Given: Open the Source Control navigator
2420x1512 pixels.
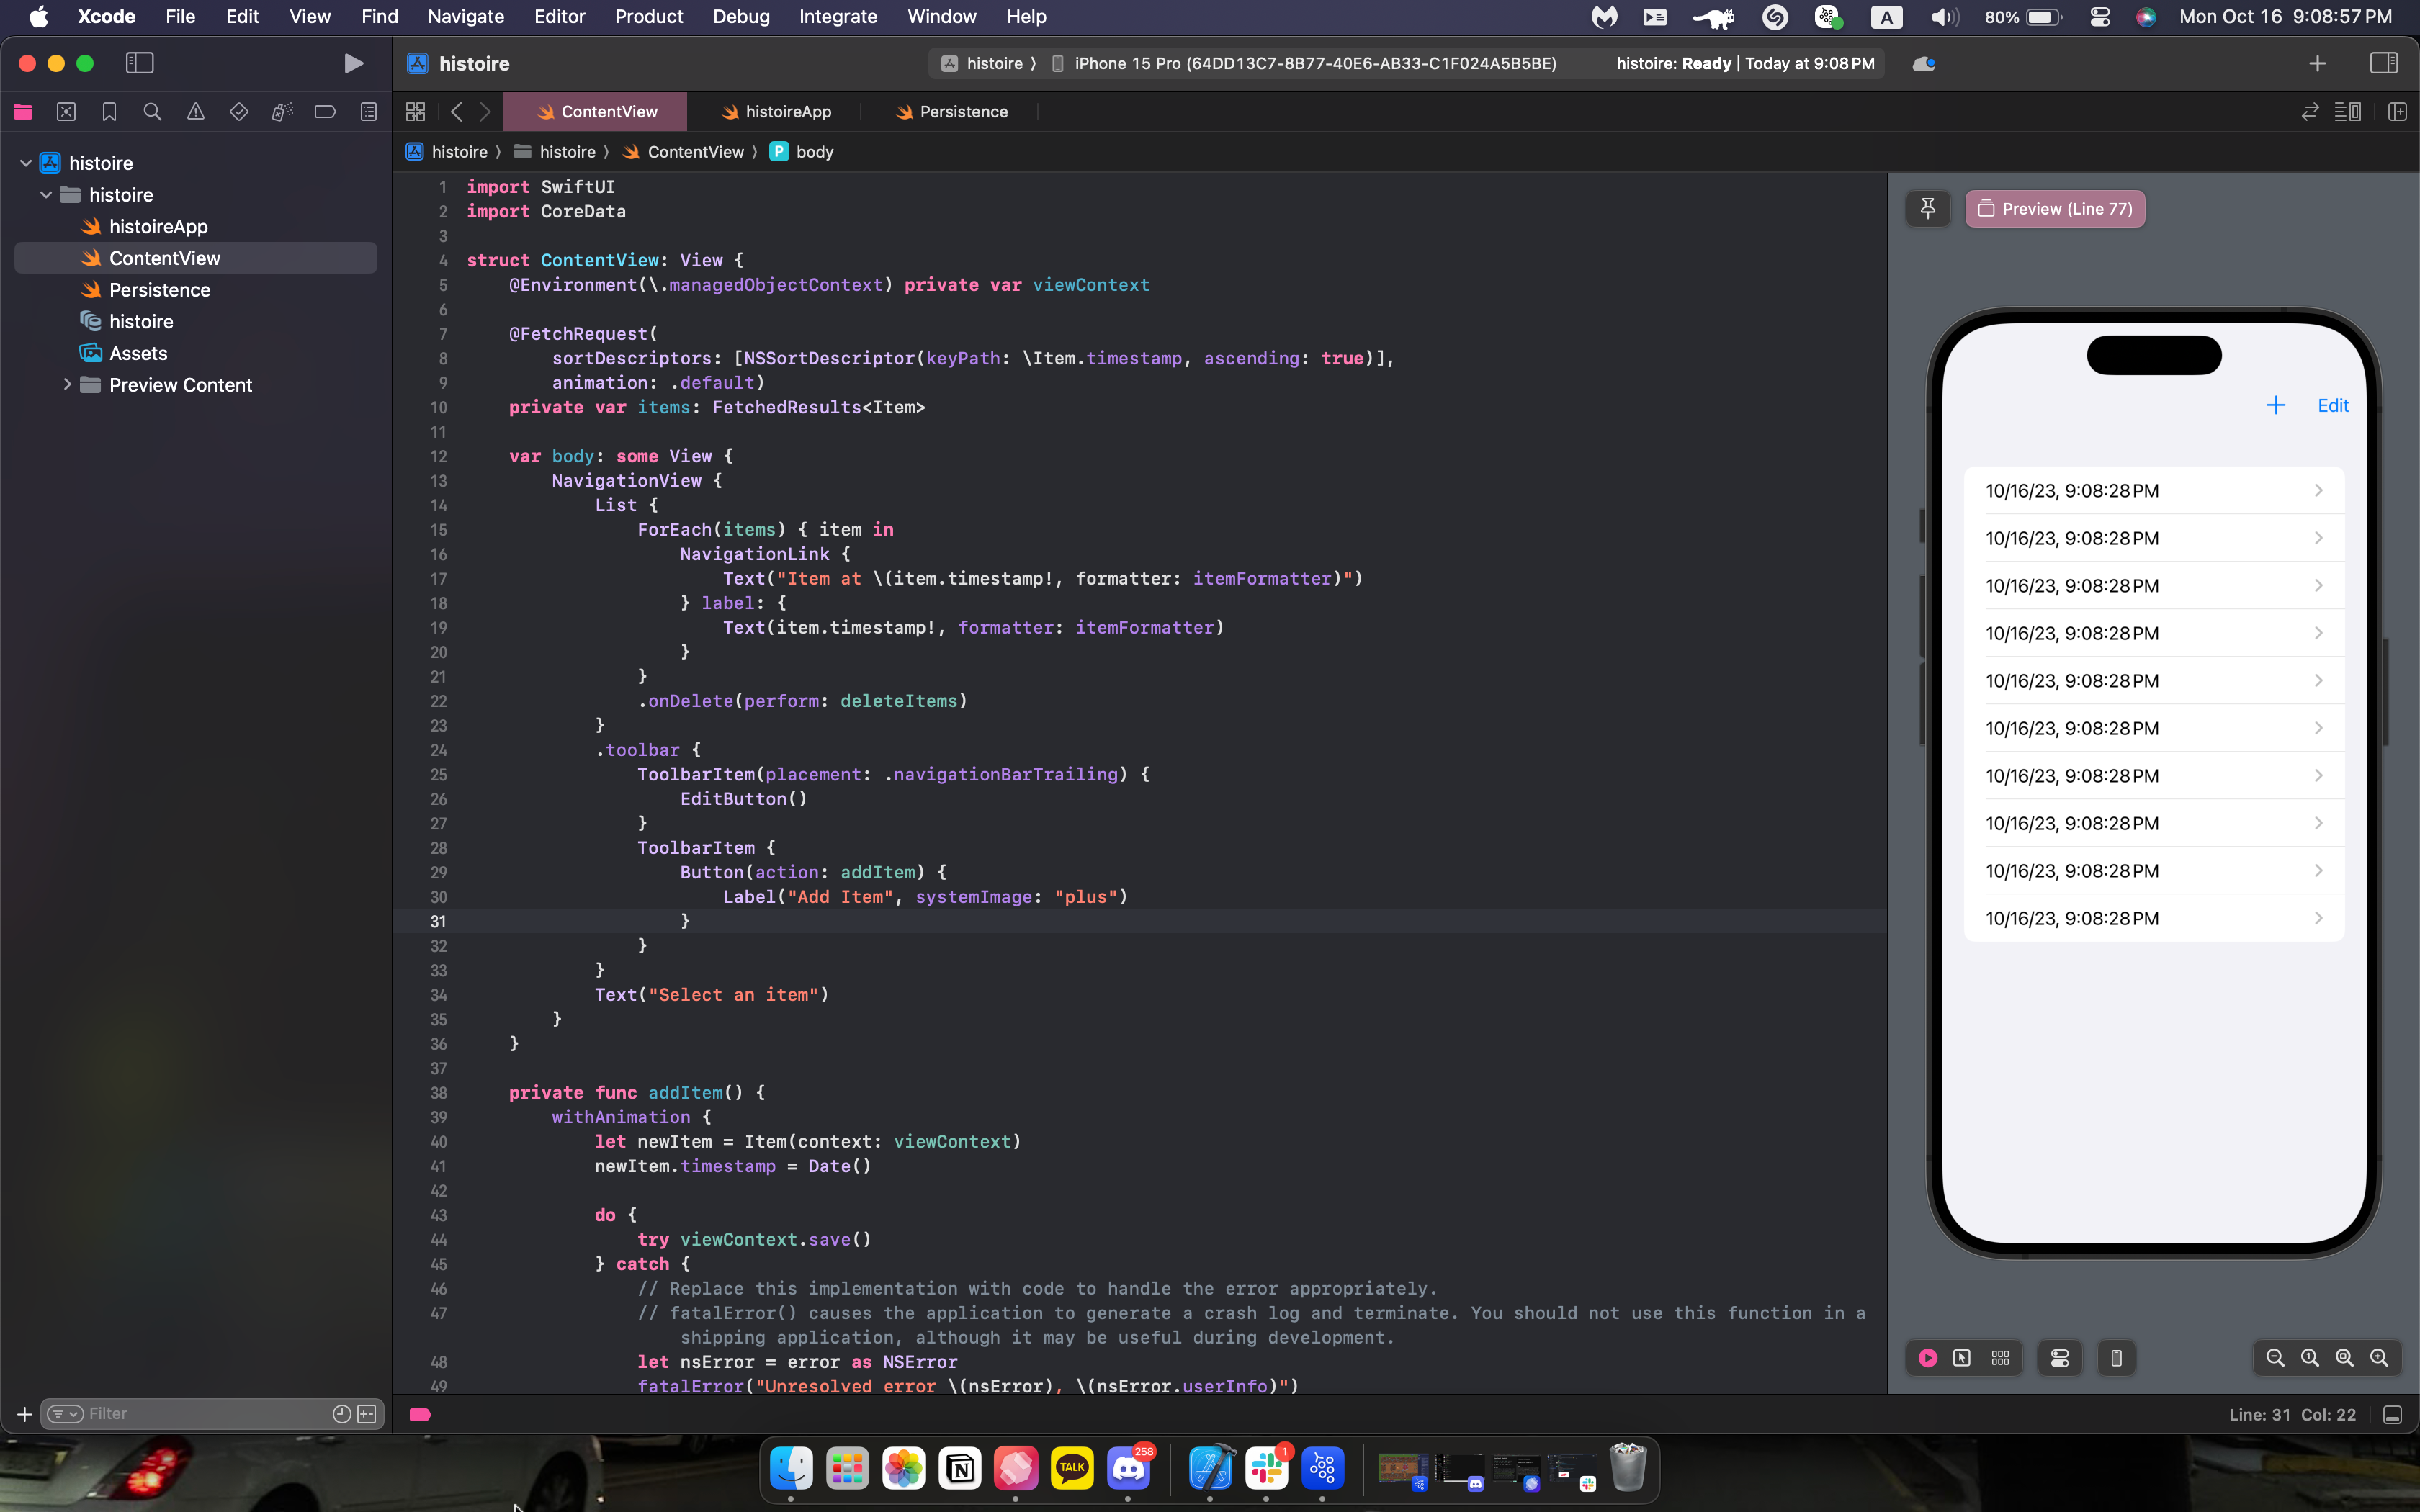Looking at the screenshot, I should [x=66, y=112].
